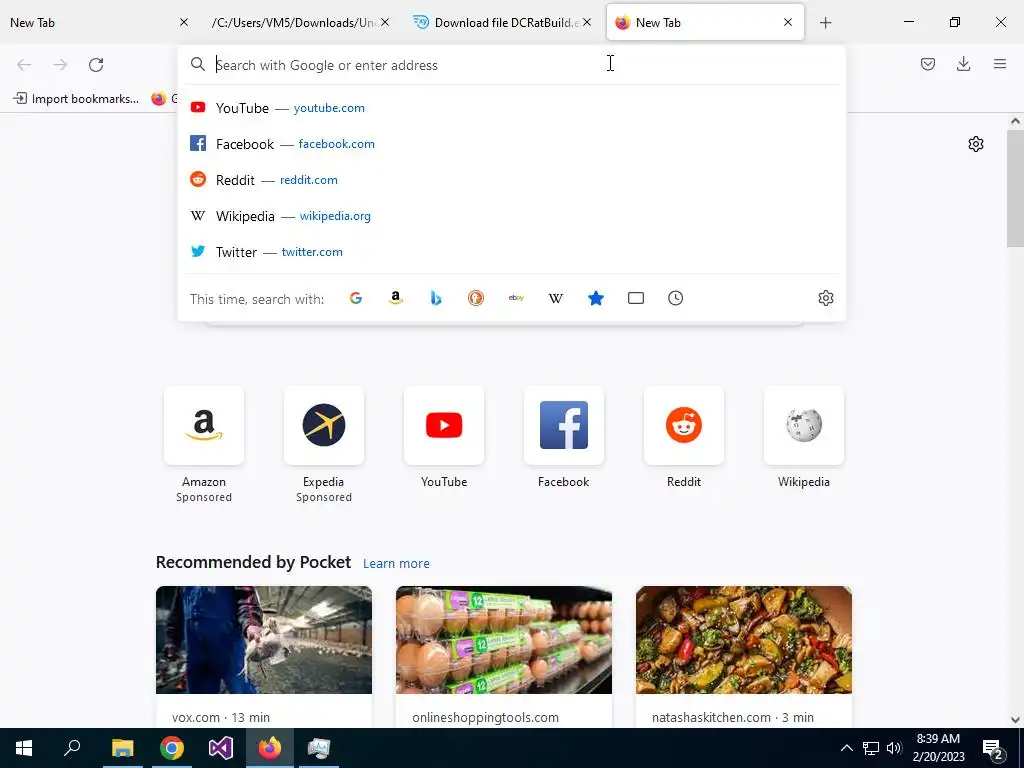1024x768 pixels.
Task: Search this time with Wikipedia icon
Action: point(556,298)
